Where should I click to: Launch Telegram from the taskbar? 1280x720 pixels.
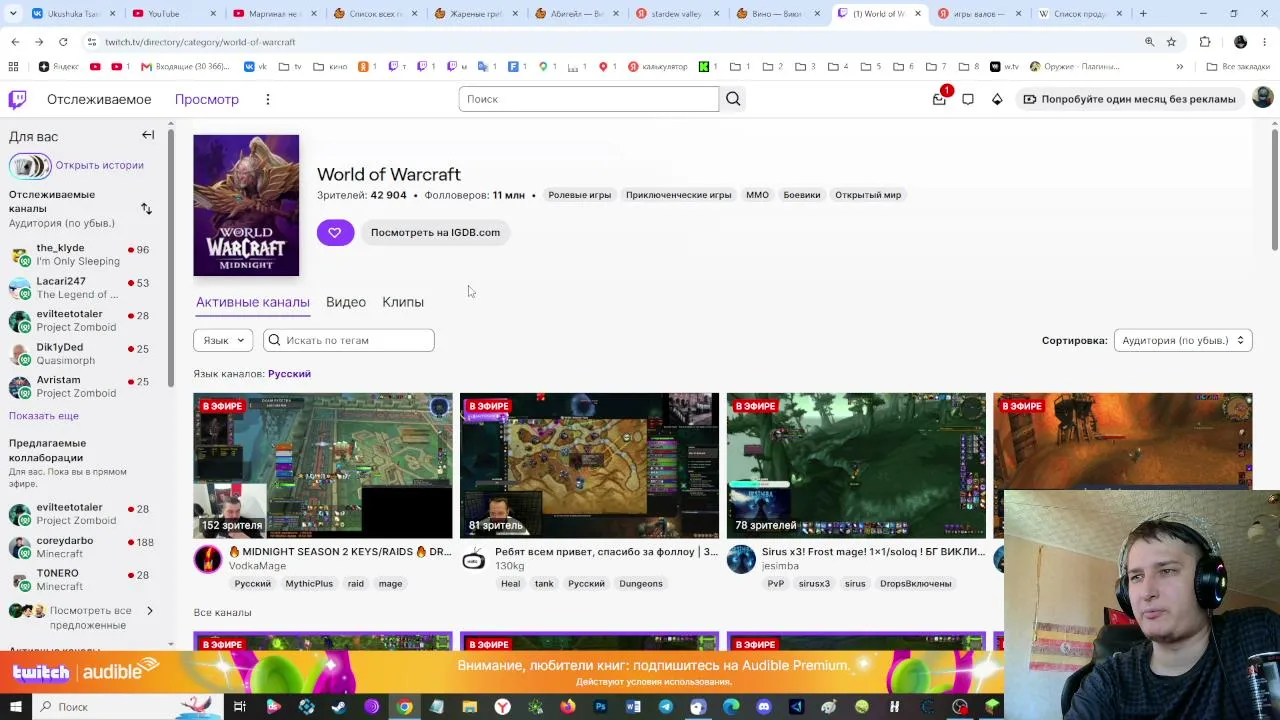pos(666,707)
